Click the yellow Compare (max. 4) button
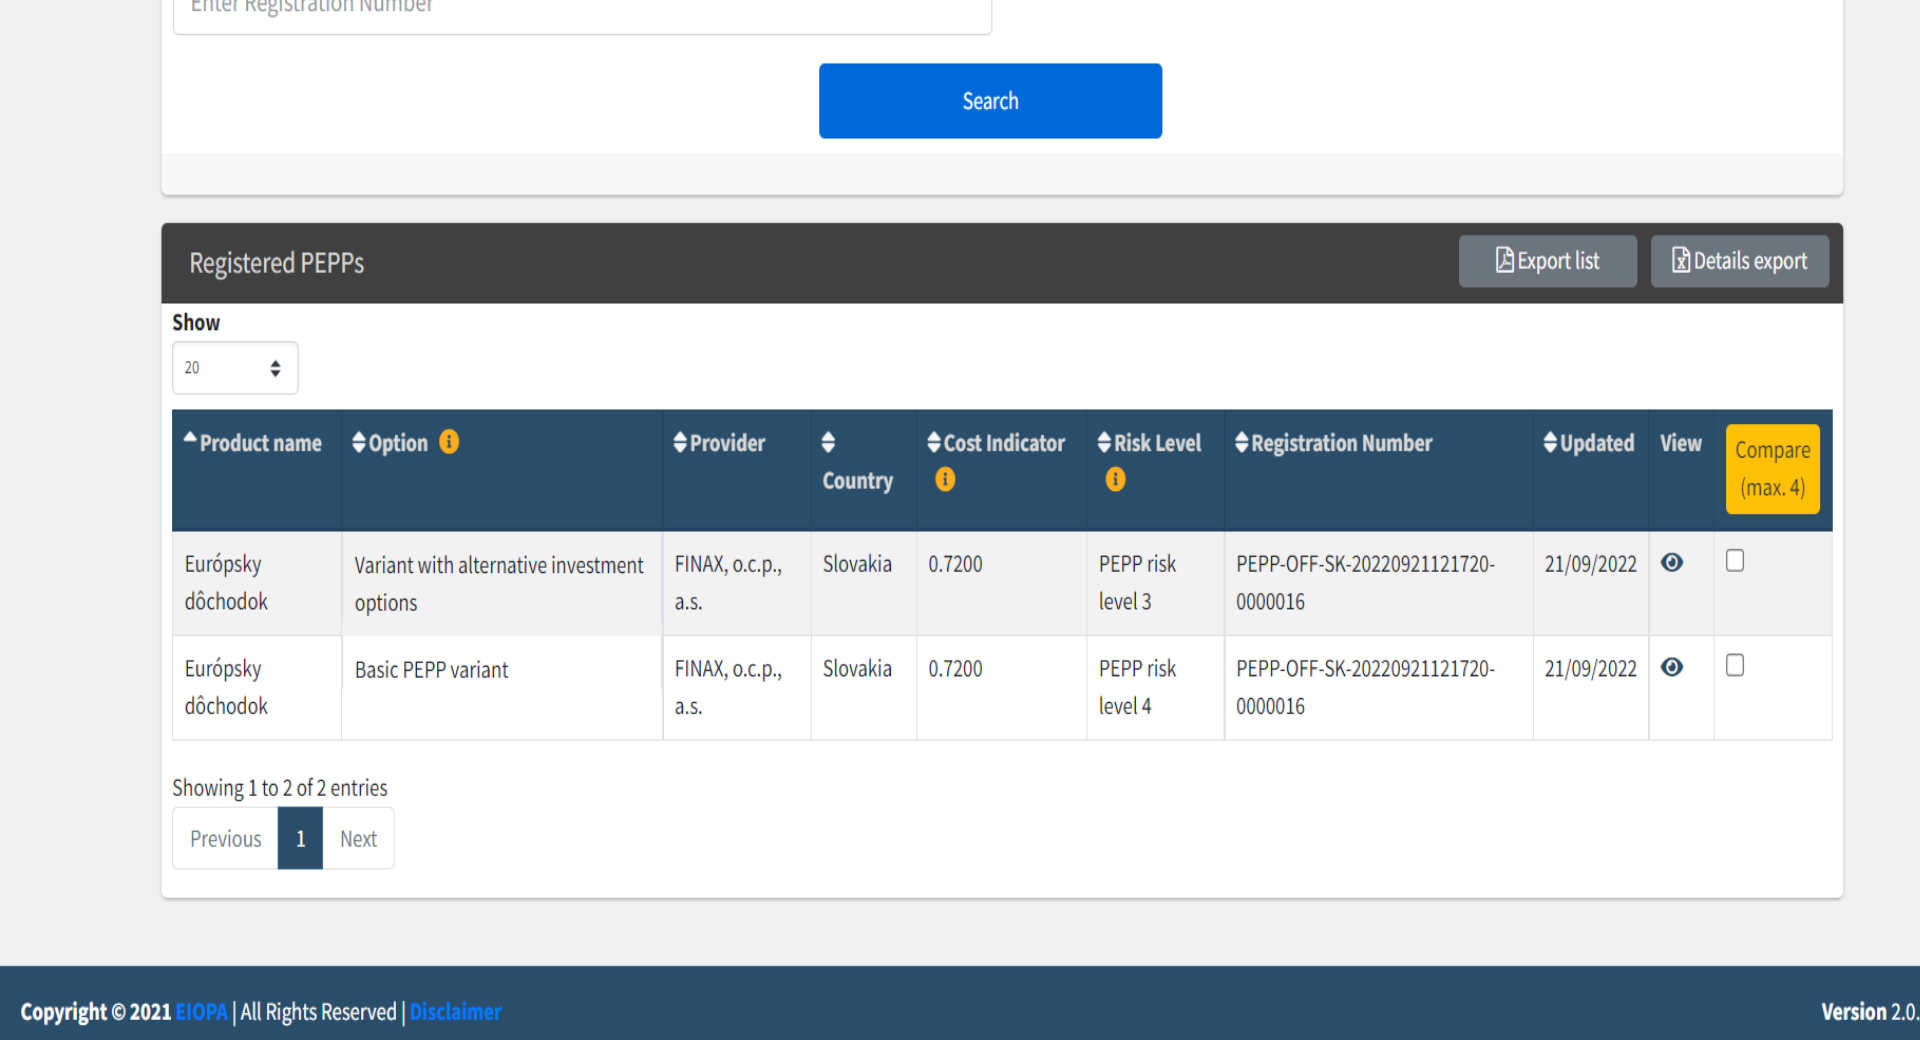 coord(1772,469)
